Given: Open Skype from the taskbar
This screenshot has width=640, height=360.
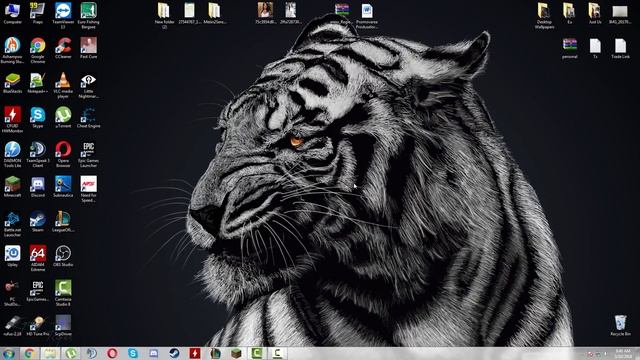Looking at the screenshot, I should coord(133,353).
